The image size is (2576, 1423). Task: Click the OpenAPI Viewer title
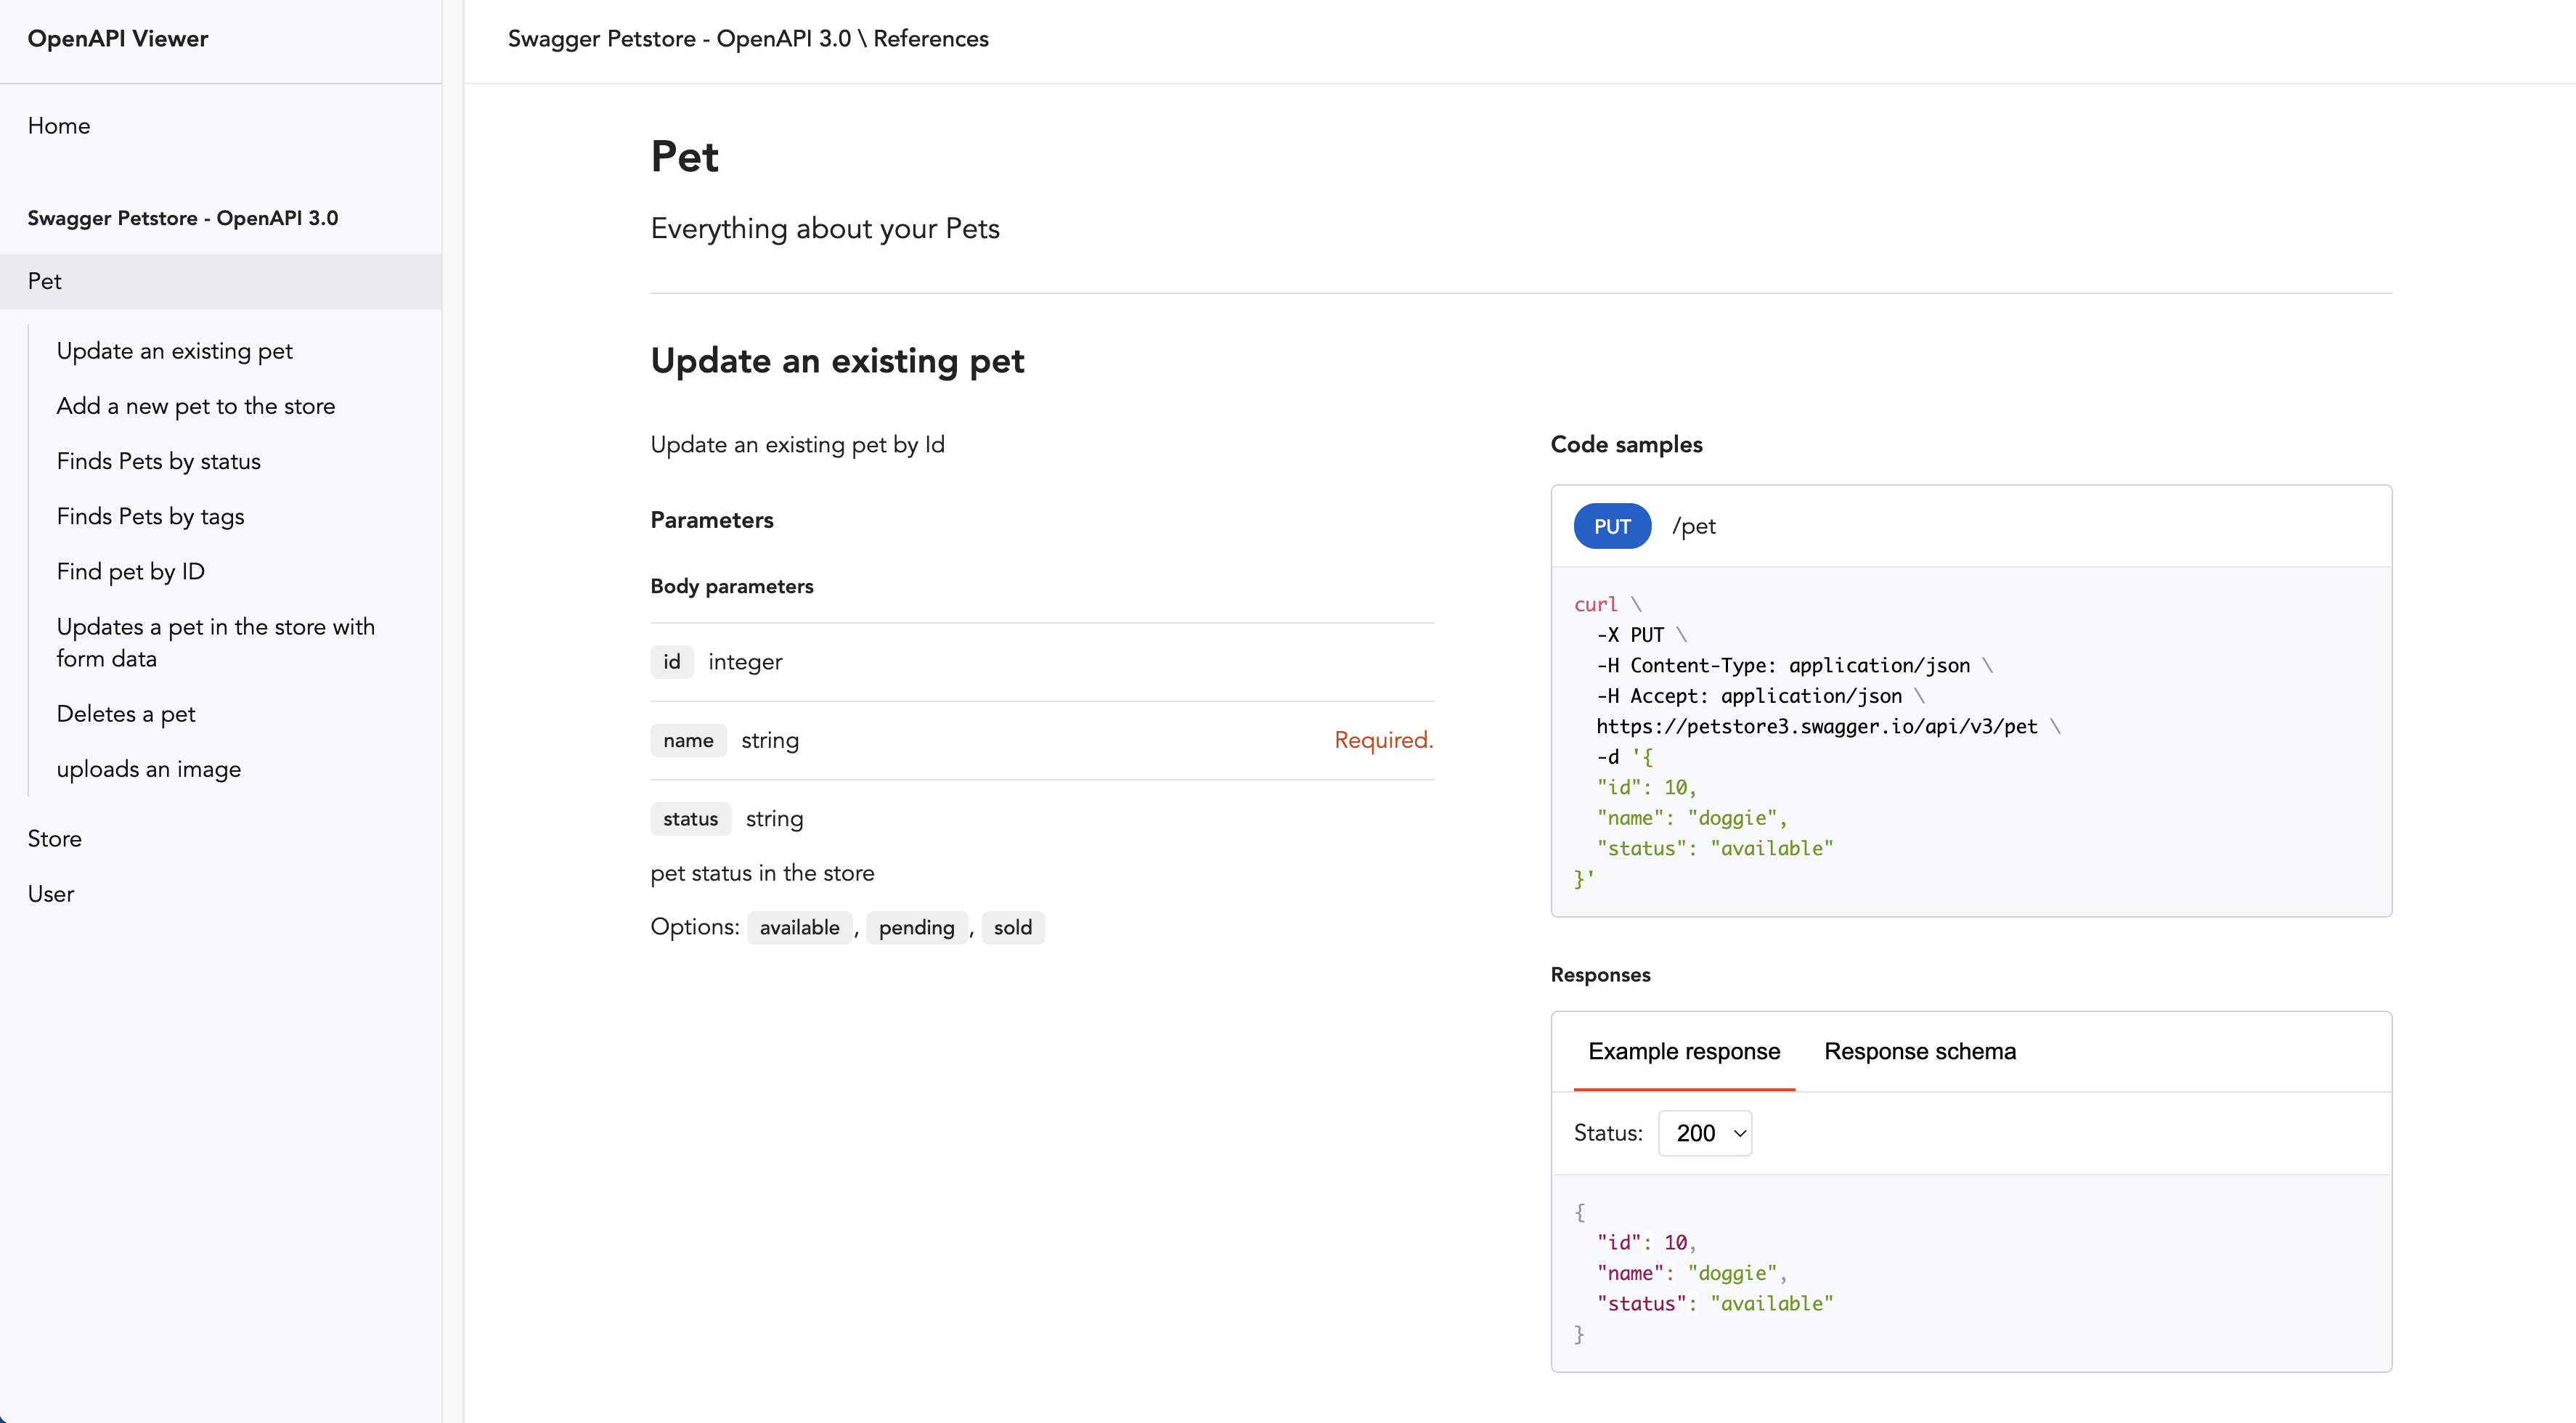click(x=117, y=38)
